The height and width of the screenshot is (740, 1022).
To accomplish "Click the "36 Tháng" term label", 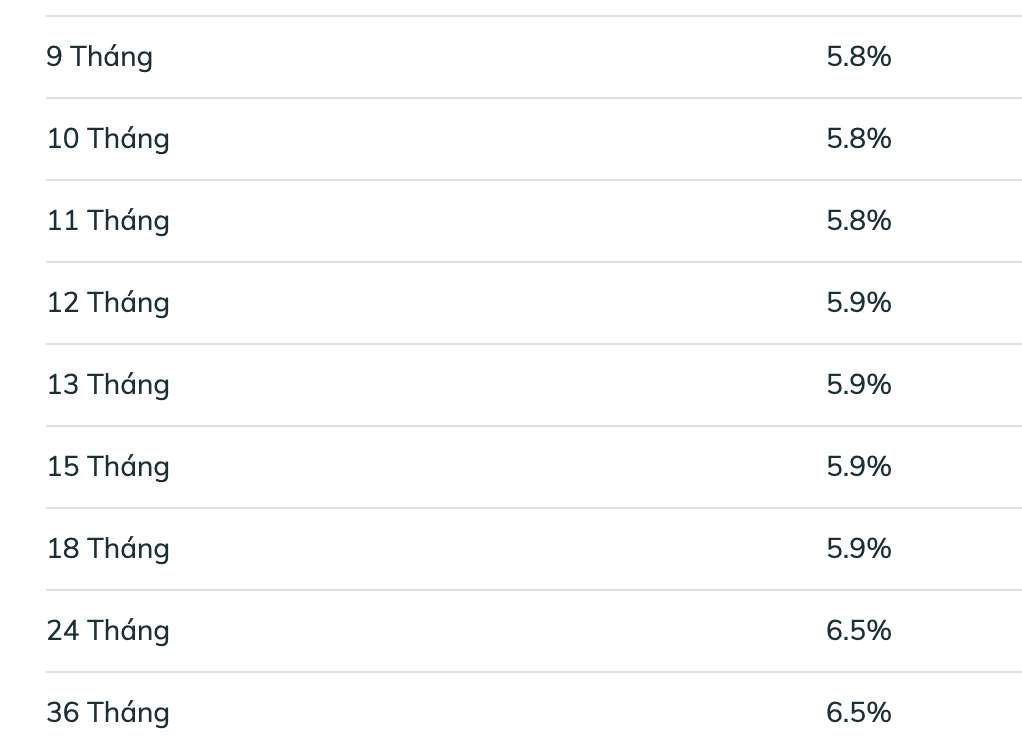I will tap(108, 713).
